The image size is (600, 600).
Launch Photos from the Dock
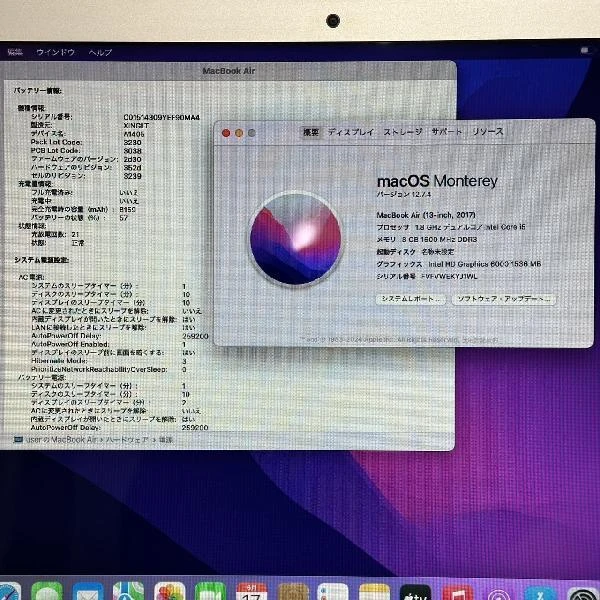point(170,591)
